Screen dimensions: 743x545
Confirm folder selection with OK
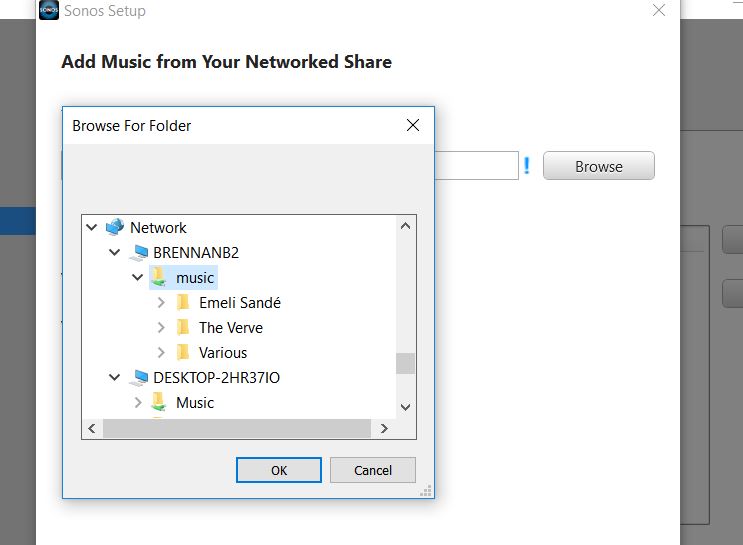(279, 470)
